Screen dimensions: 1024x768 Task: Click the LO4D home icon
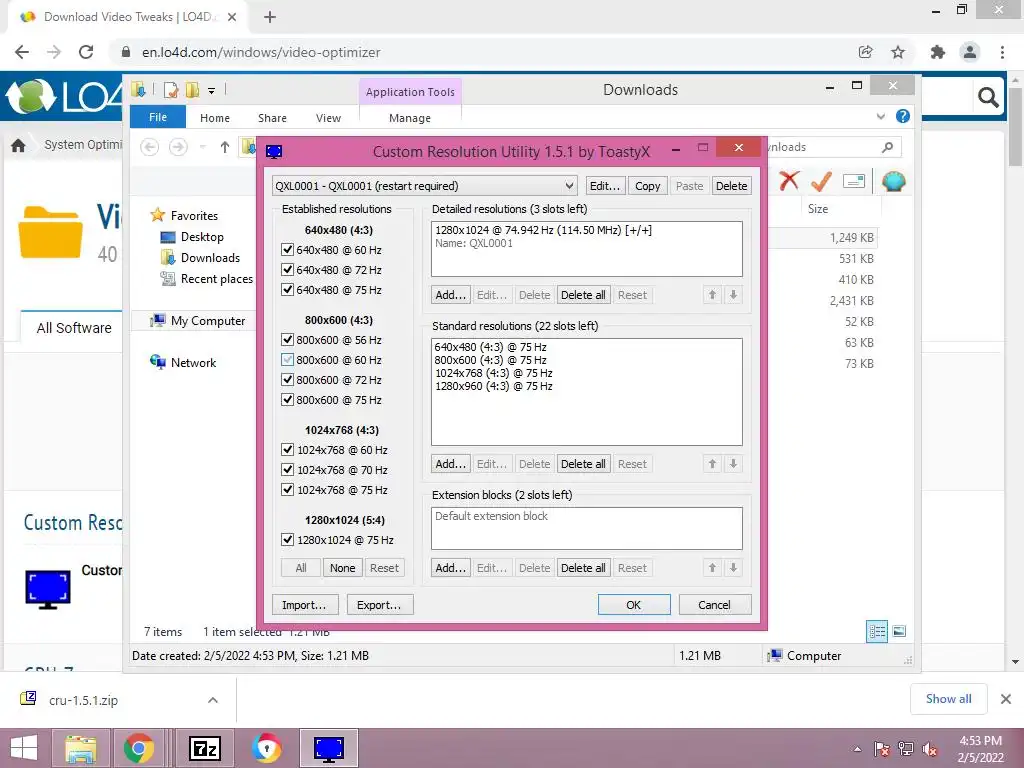pyautogui.click(x=18, y=145)
